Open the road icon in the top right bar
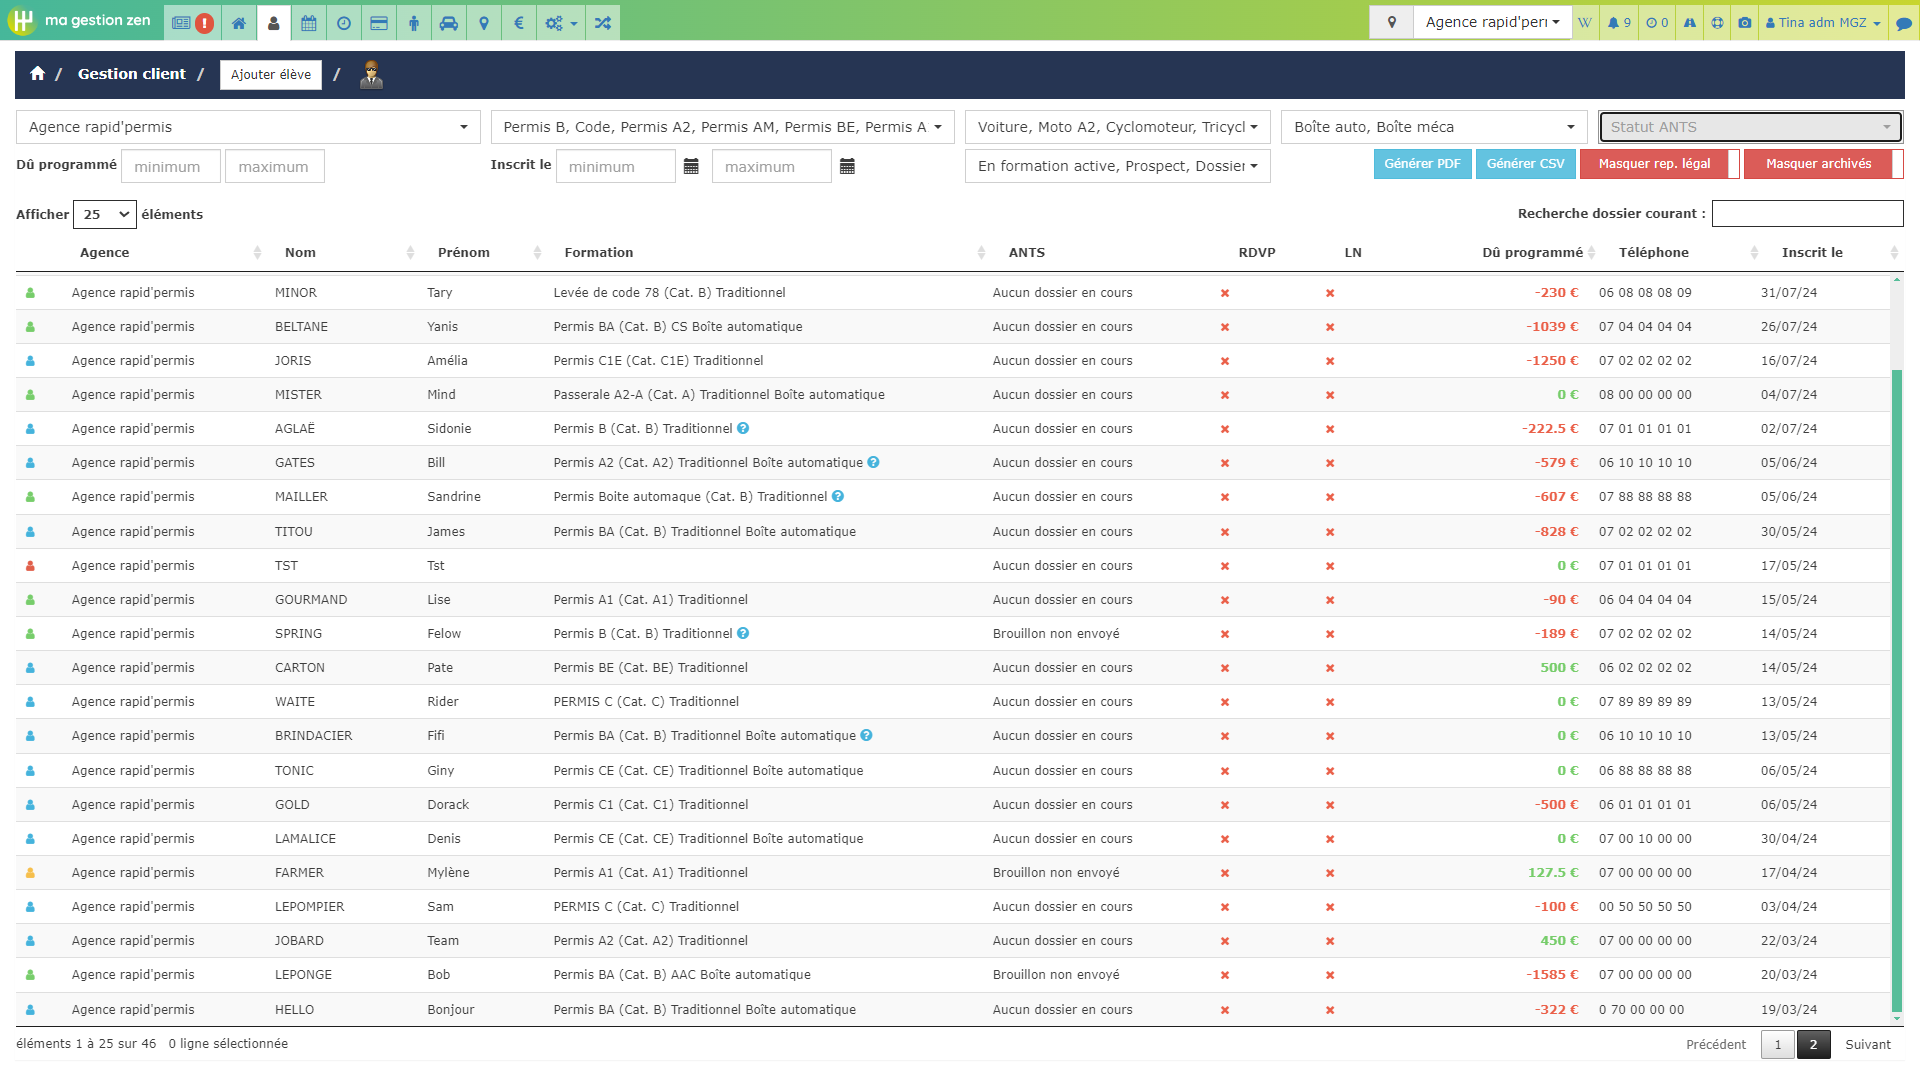 1690,22
